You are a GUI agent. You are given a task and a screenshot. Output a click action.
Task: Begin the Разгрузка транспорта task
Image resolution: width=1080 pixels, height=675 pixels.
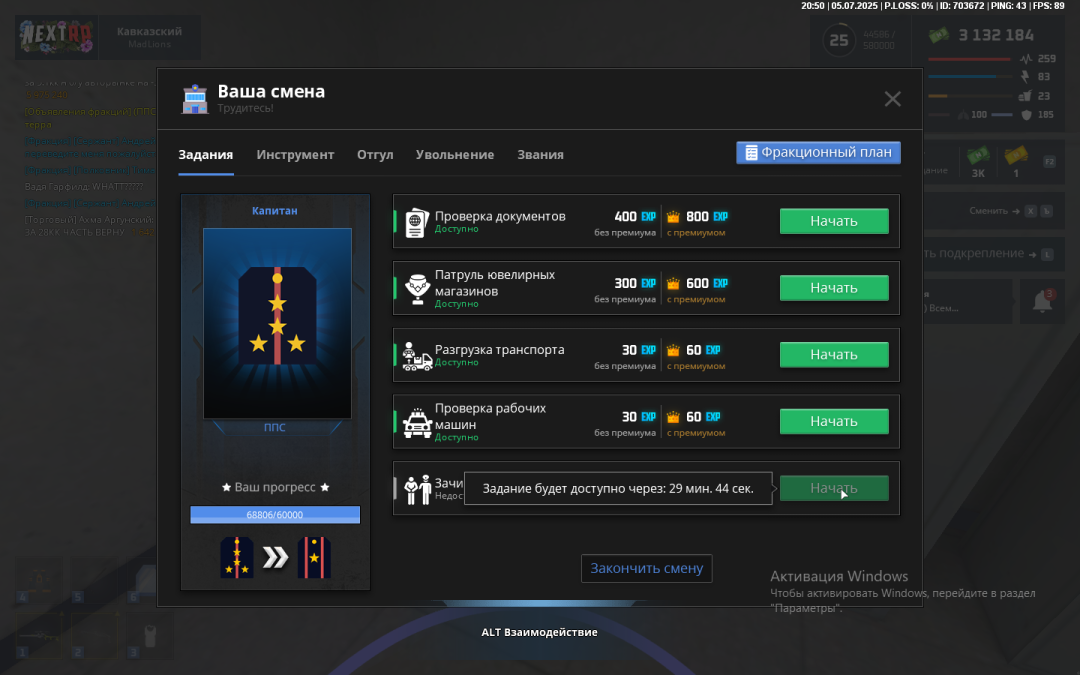pyautogui.click(x=834, y=355)
